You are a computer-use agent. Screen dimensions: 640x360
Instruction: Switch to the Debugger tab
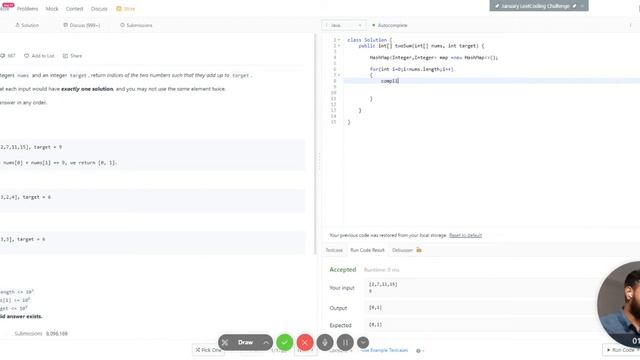coord(402,250)
